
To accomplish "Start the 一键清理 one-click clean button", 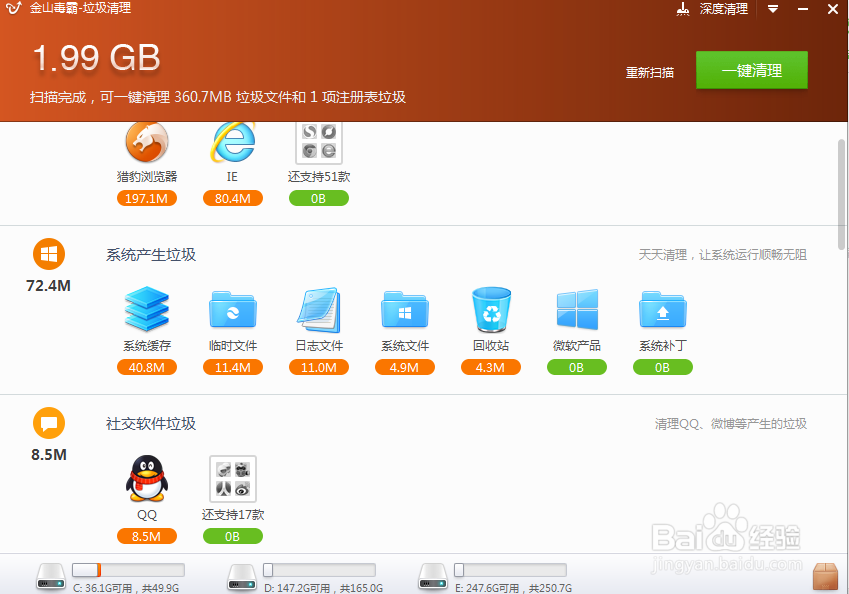I will tap(752, 70).
